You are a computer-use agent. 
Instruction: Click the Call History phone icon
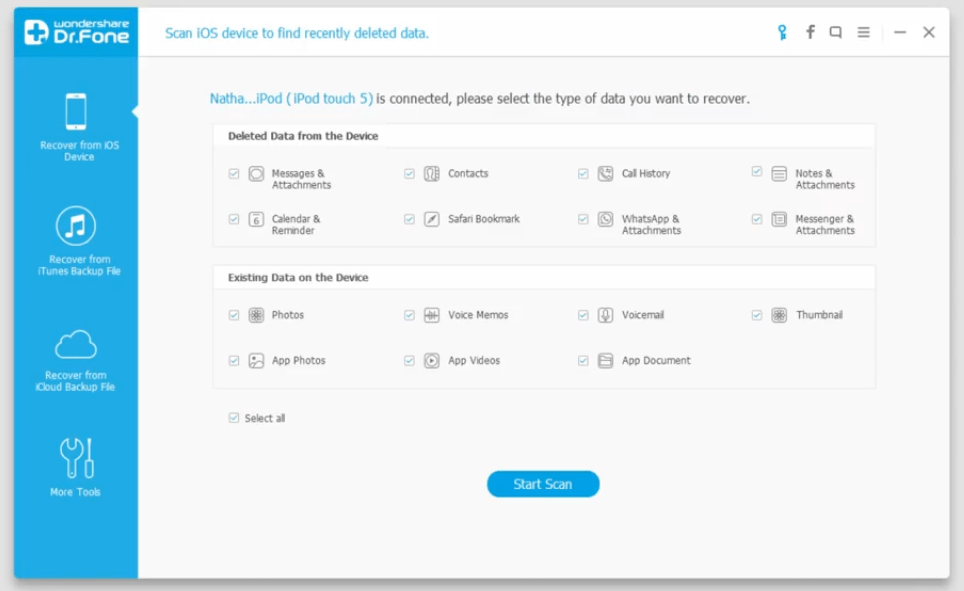click(x=606, y=173)
